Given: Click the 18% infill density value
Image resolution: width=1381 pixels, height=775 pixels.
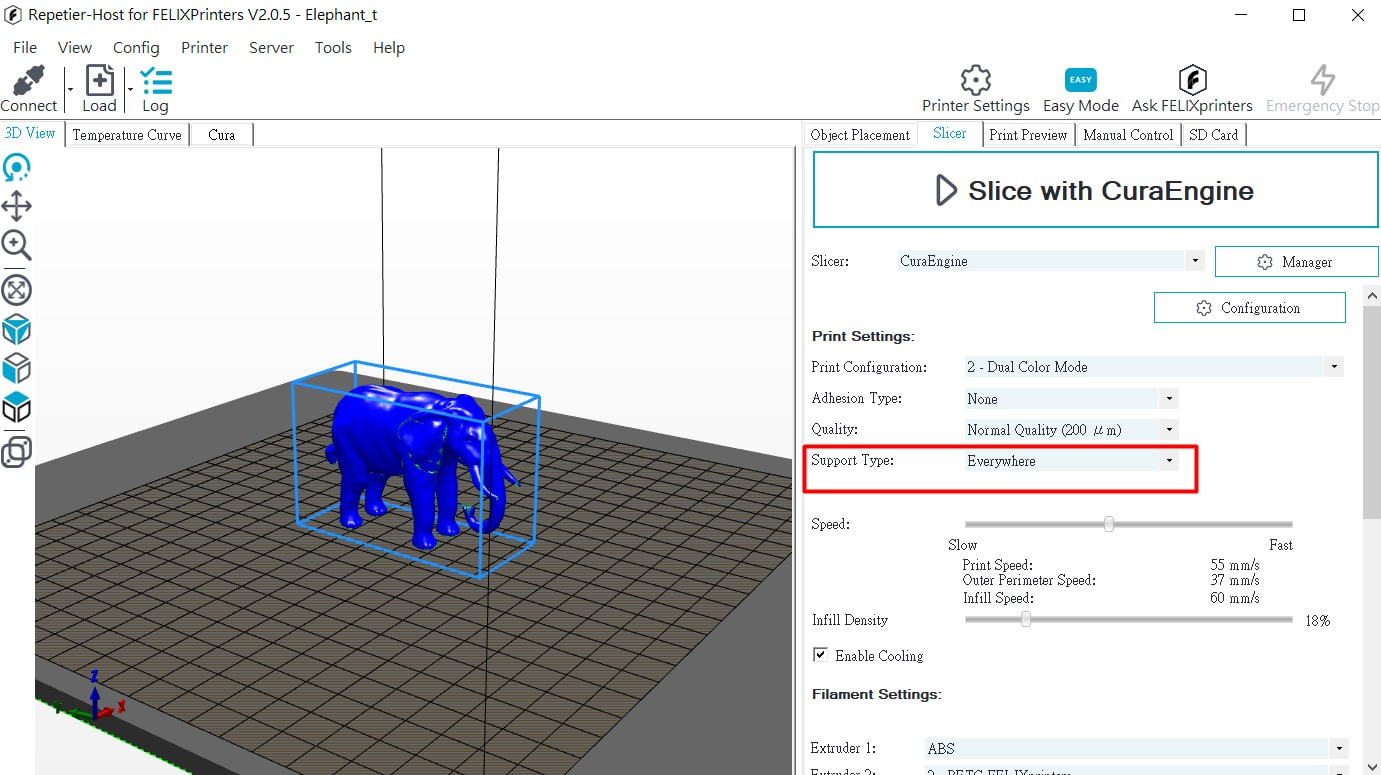Looking at the screenshot, I should (x=1317, y=621).
